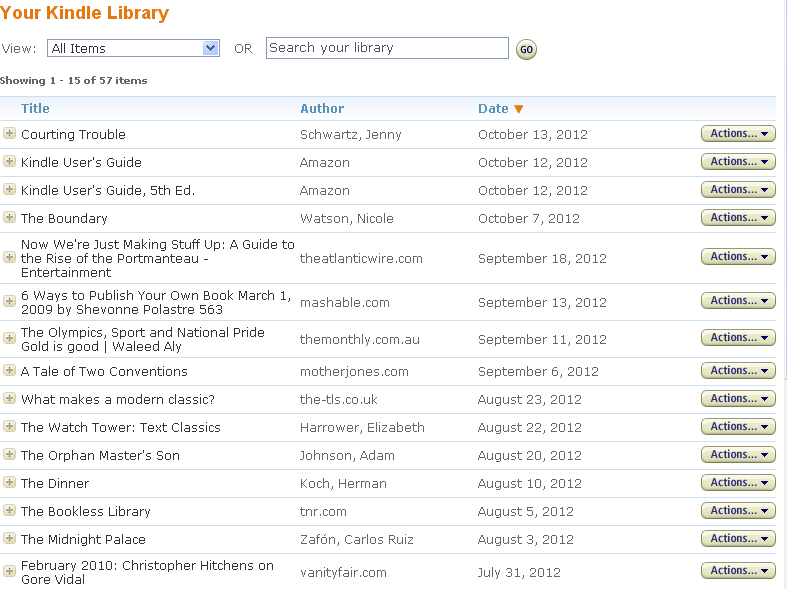Open Actions menu for The Midnight Palace
787x589 pixels.
click(738, 539)
